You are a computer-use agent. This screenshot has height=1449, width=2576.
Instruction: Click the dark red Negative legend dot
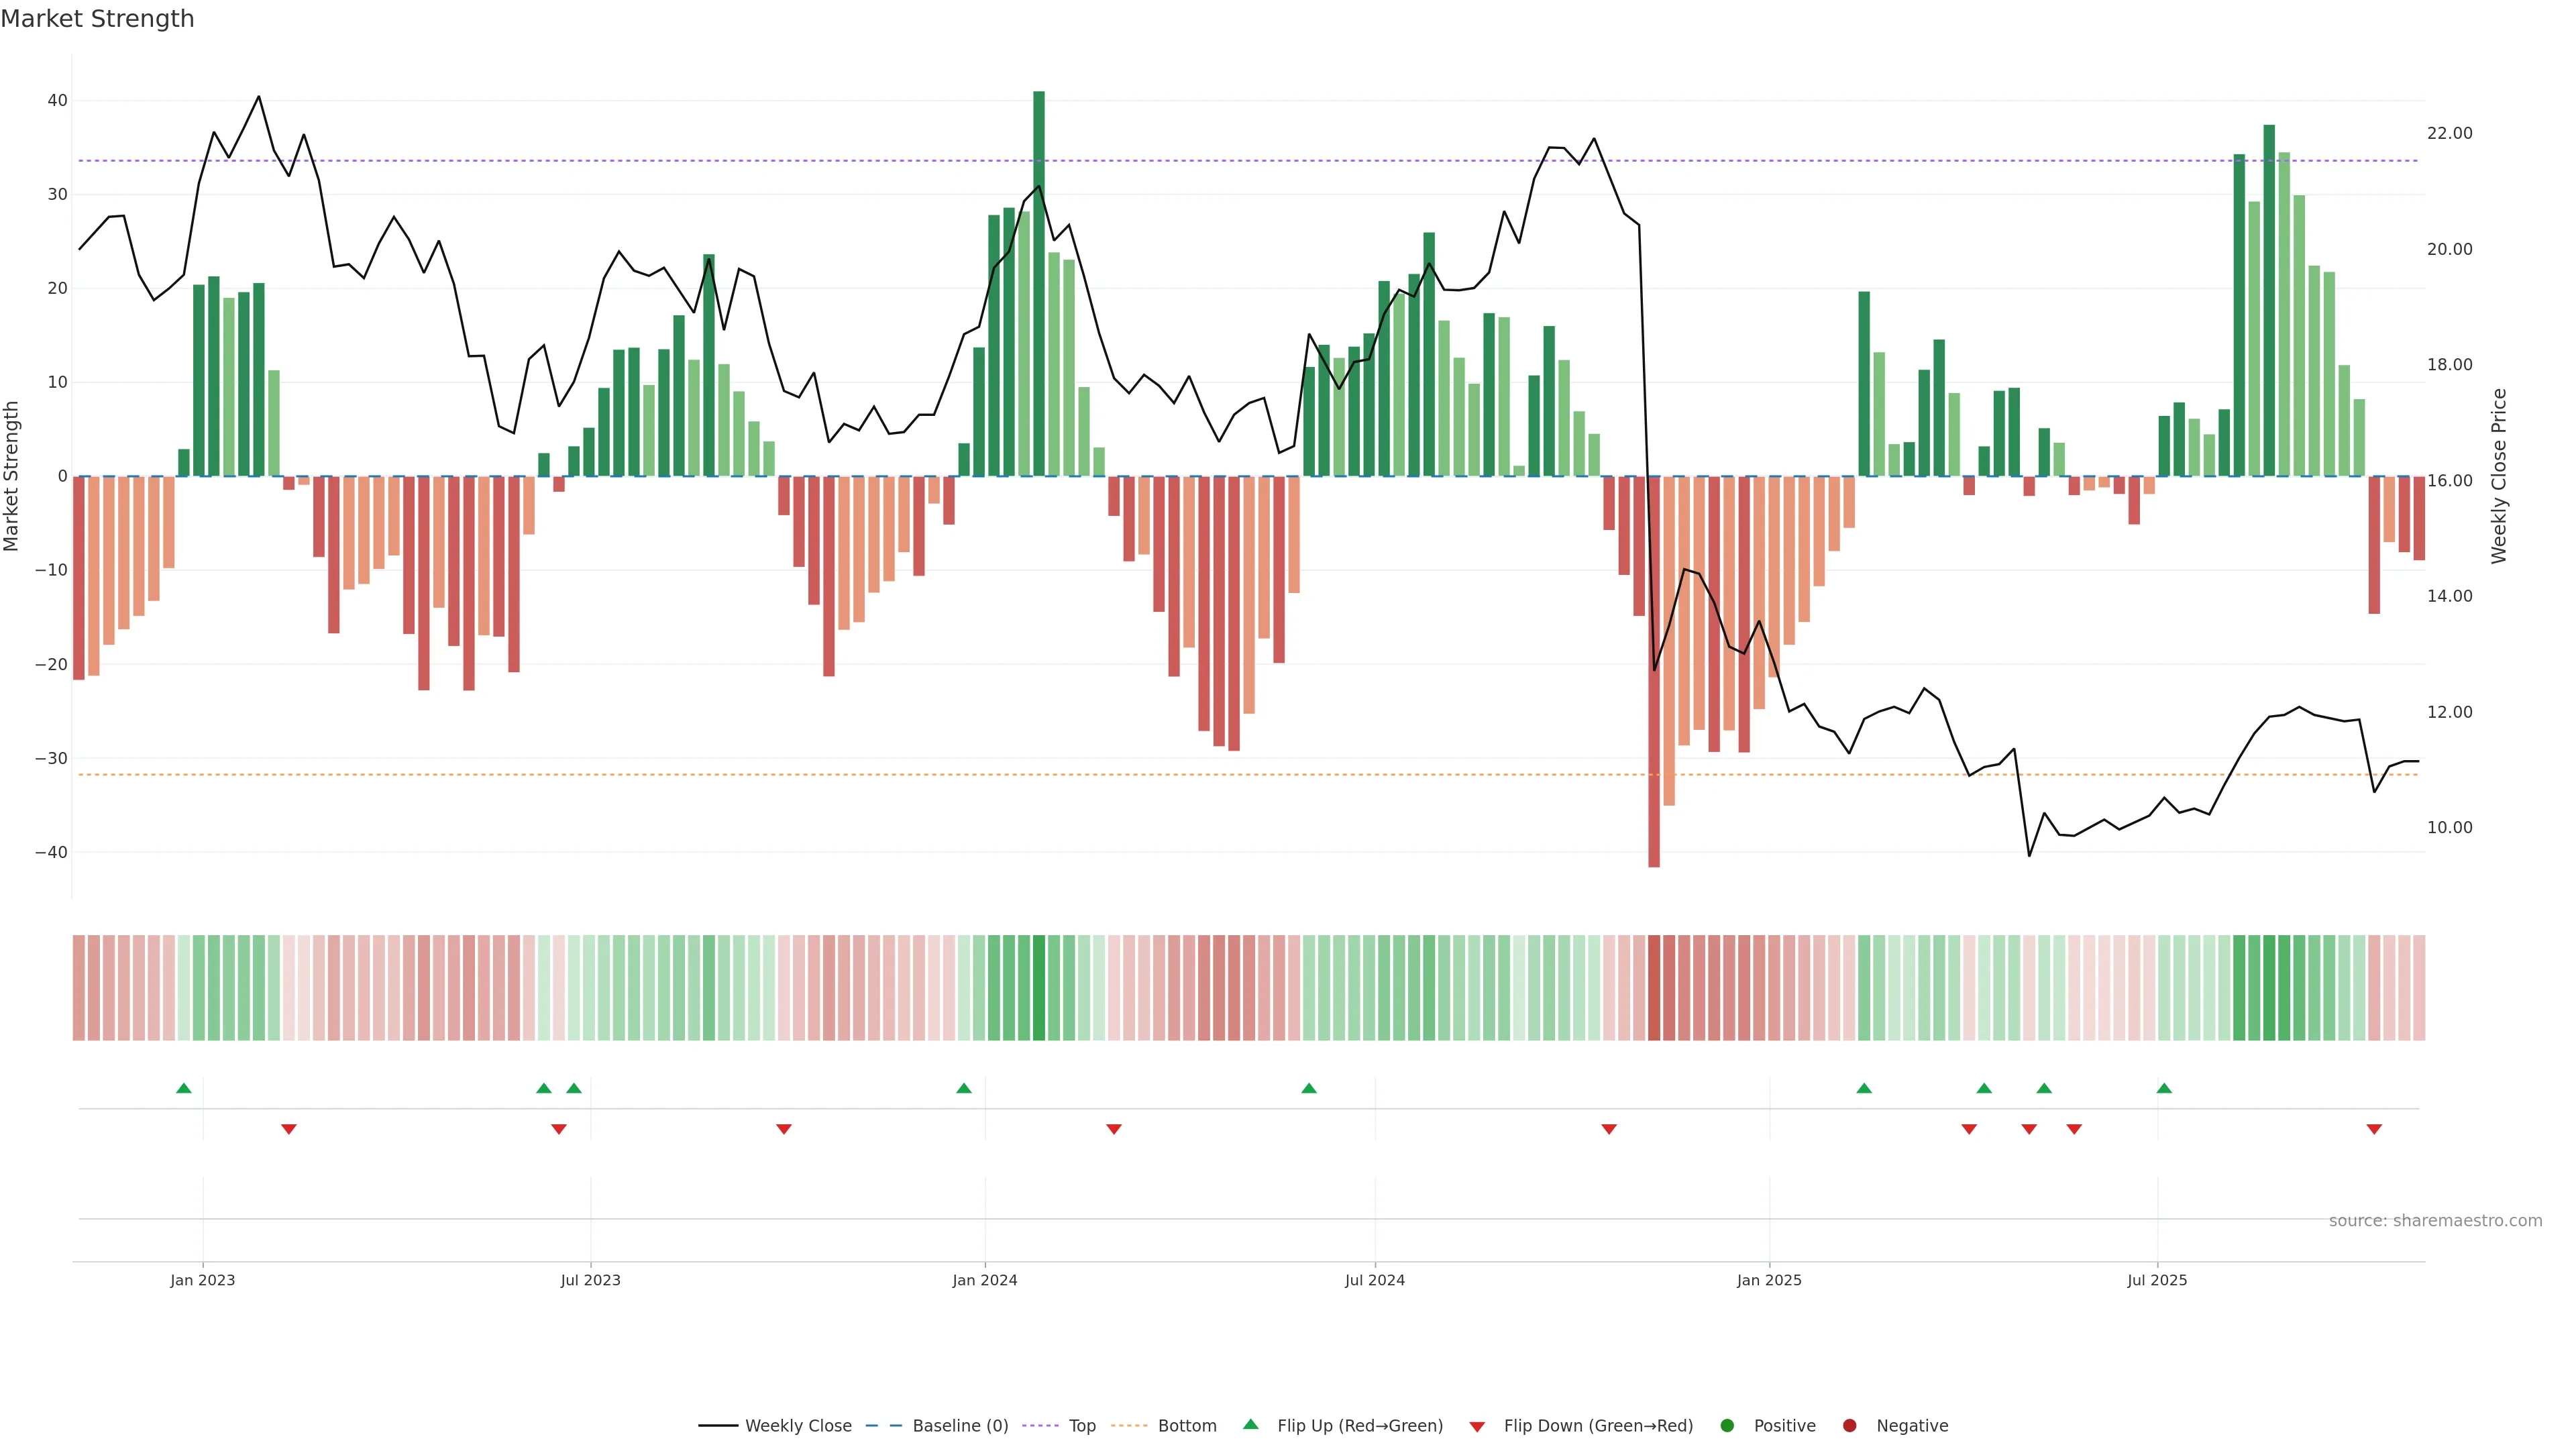coord(1849,1426)
